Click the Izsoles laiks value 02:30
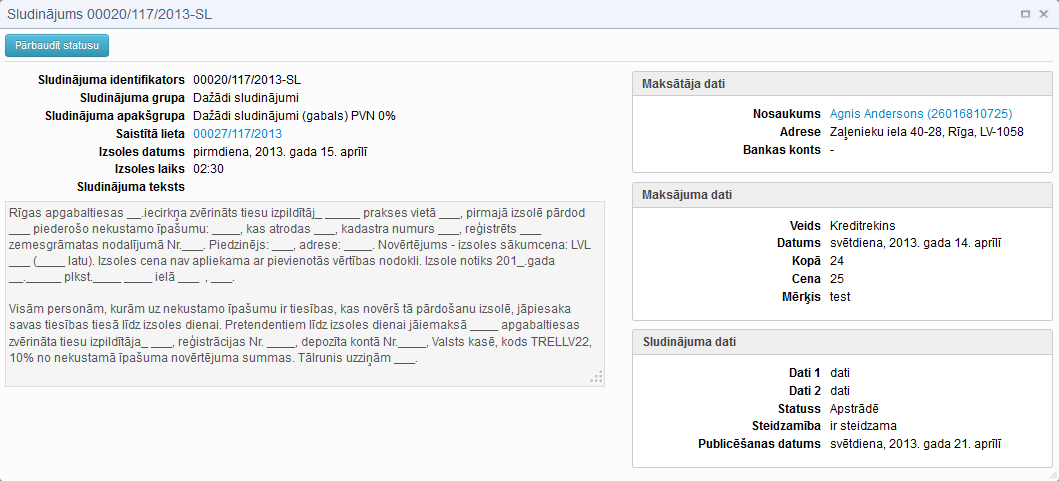The width and height of the screenshot is (1059, 481). (208, 169)
